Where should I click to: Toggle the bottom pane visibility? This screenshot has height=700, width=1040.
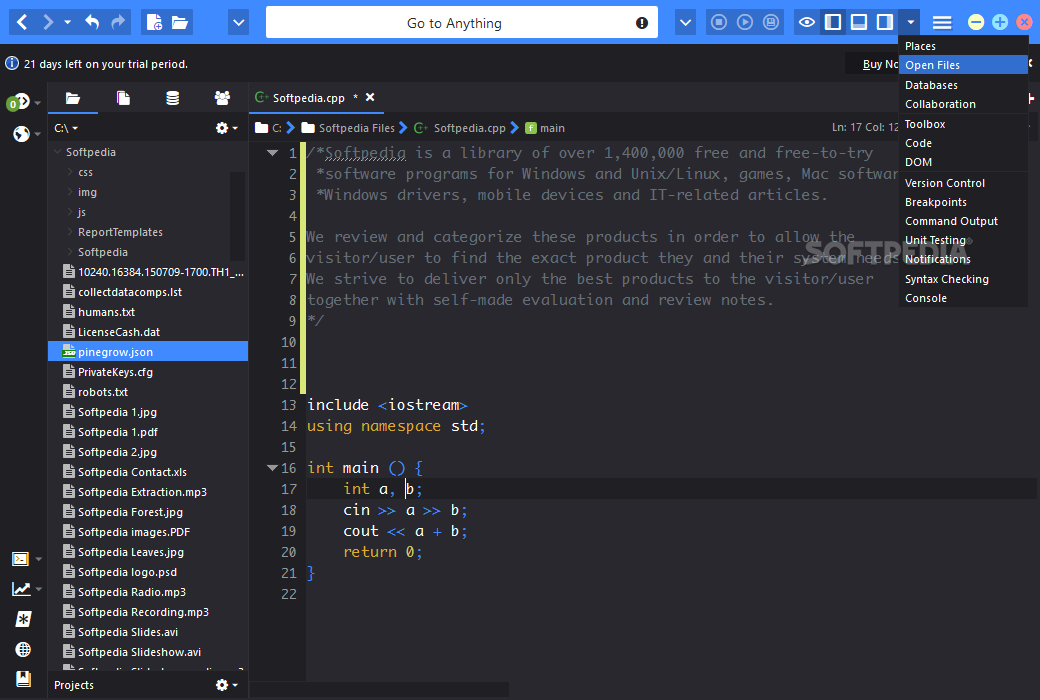click(859, 23)
